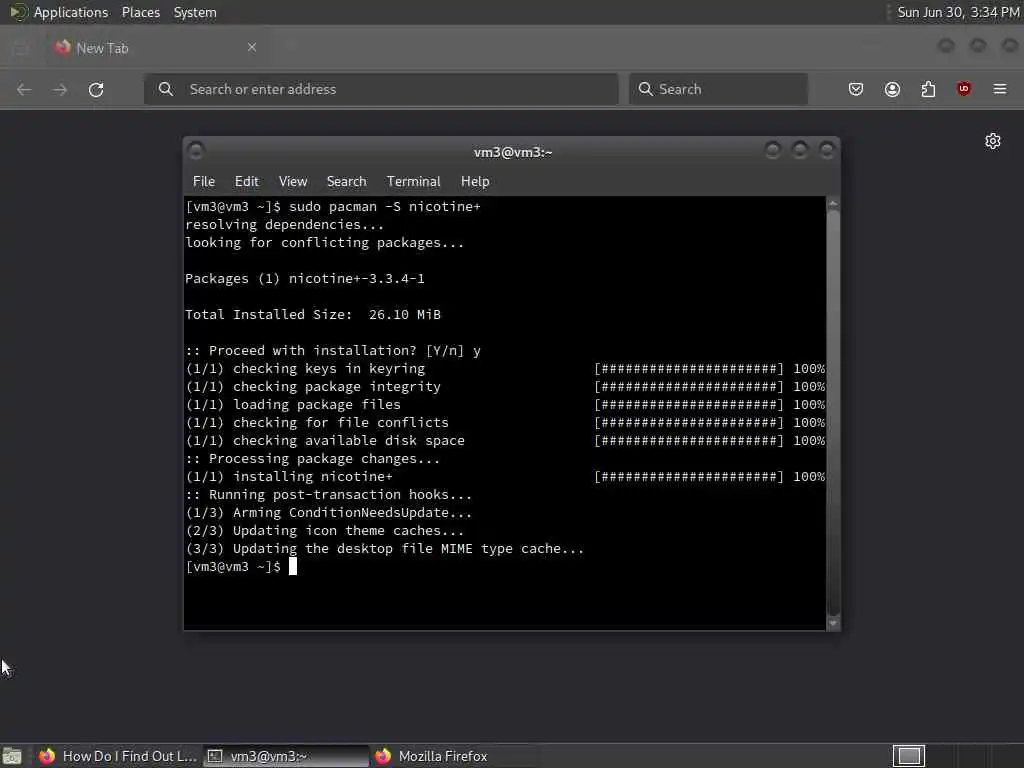The image size is (1024, 768).
Task: Click 'Arming ConditionNeedsUpdate...' line
Action: pos(352,513)
